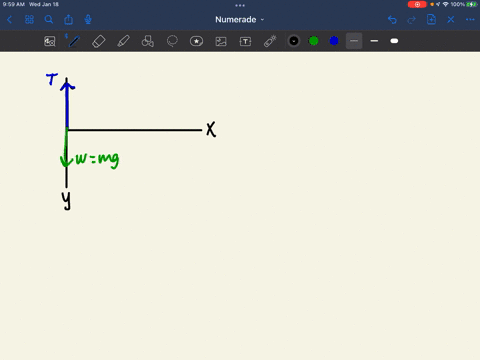480x360 pixels.
Task: Select the medium stroke width
Action: (374, 41)
